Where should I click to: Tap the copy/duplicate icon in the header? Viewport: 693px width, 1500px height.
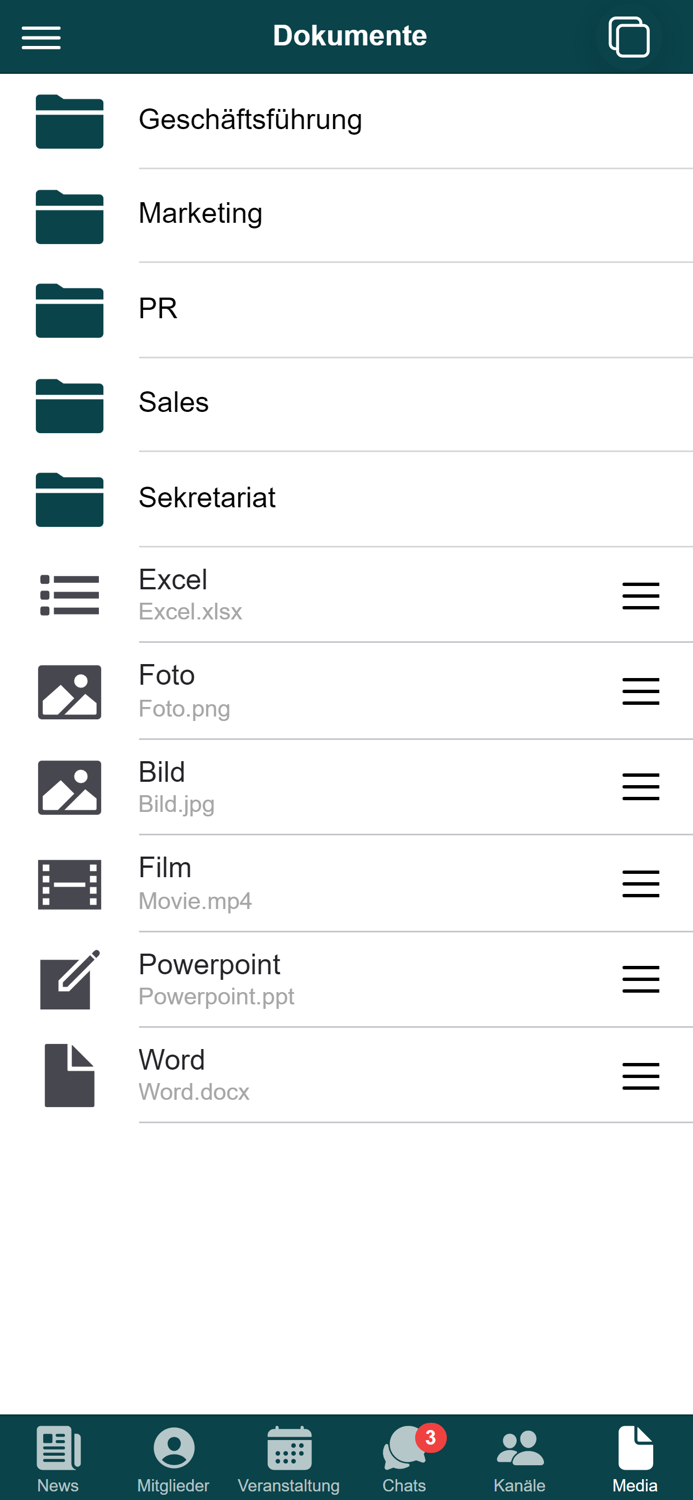tap(629, 36)
